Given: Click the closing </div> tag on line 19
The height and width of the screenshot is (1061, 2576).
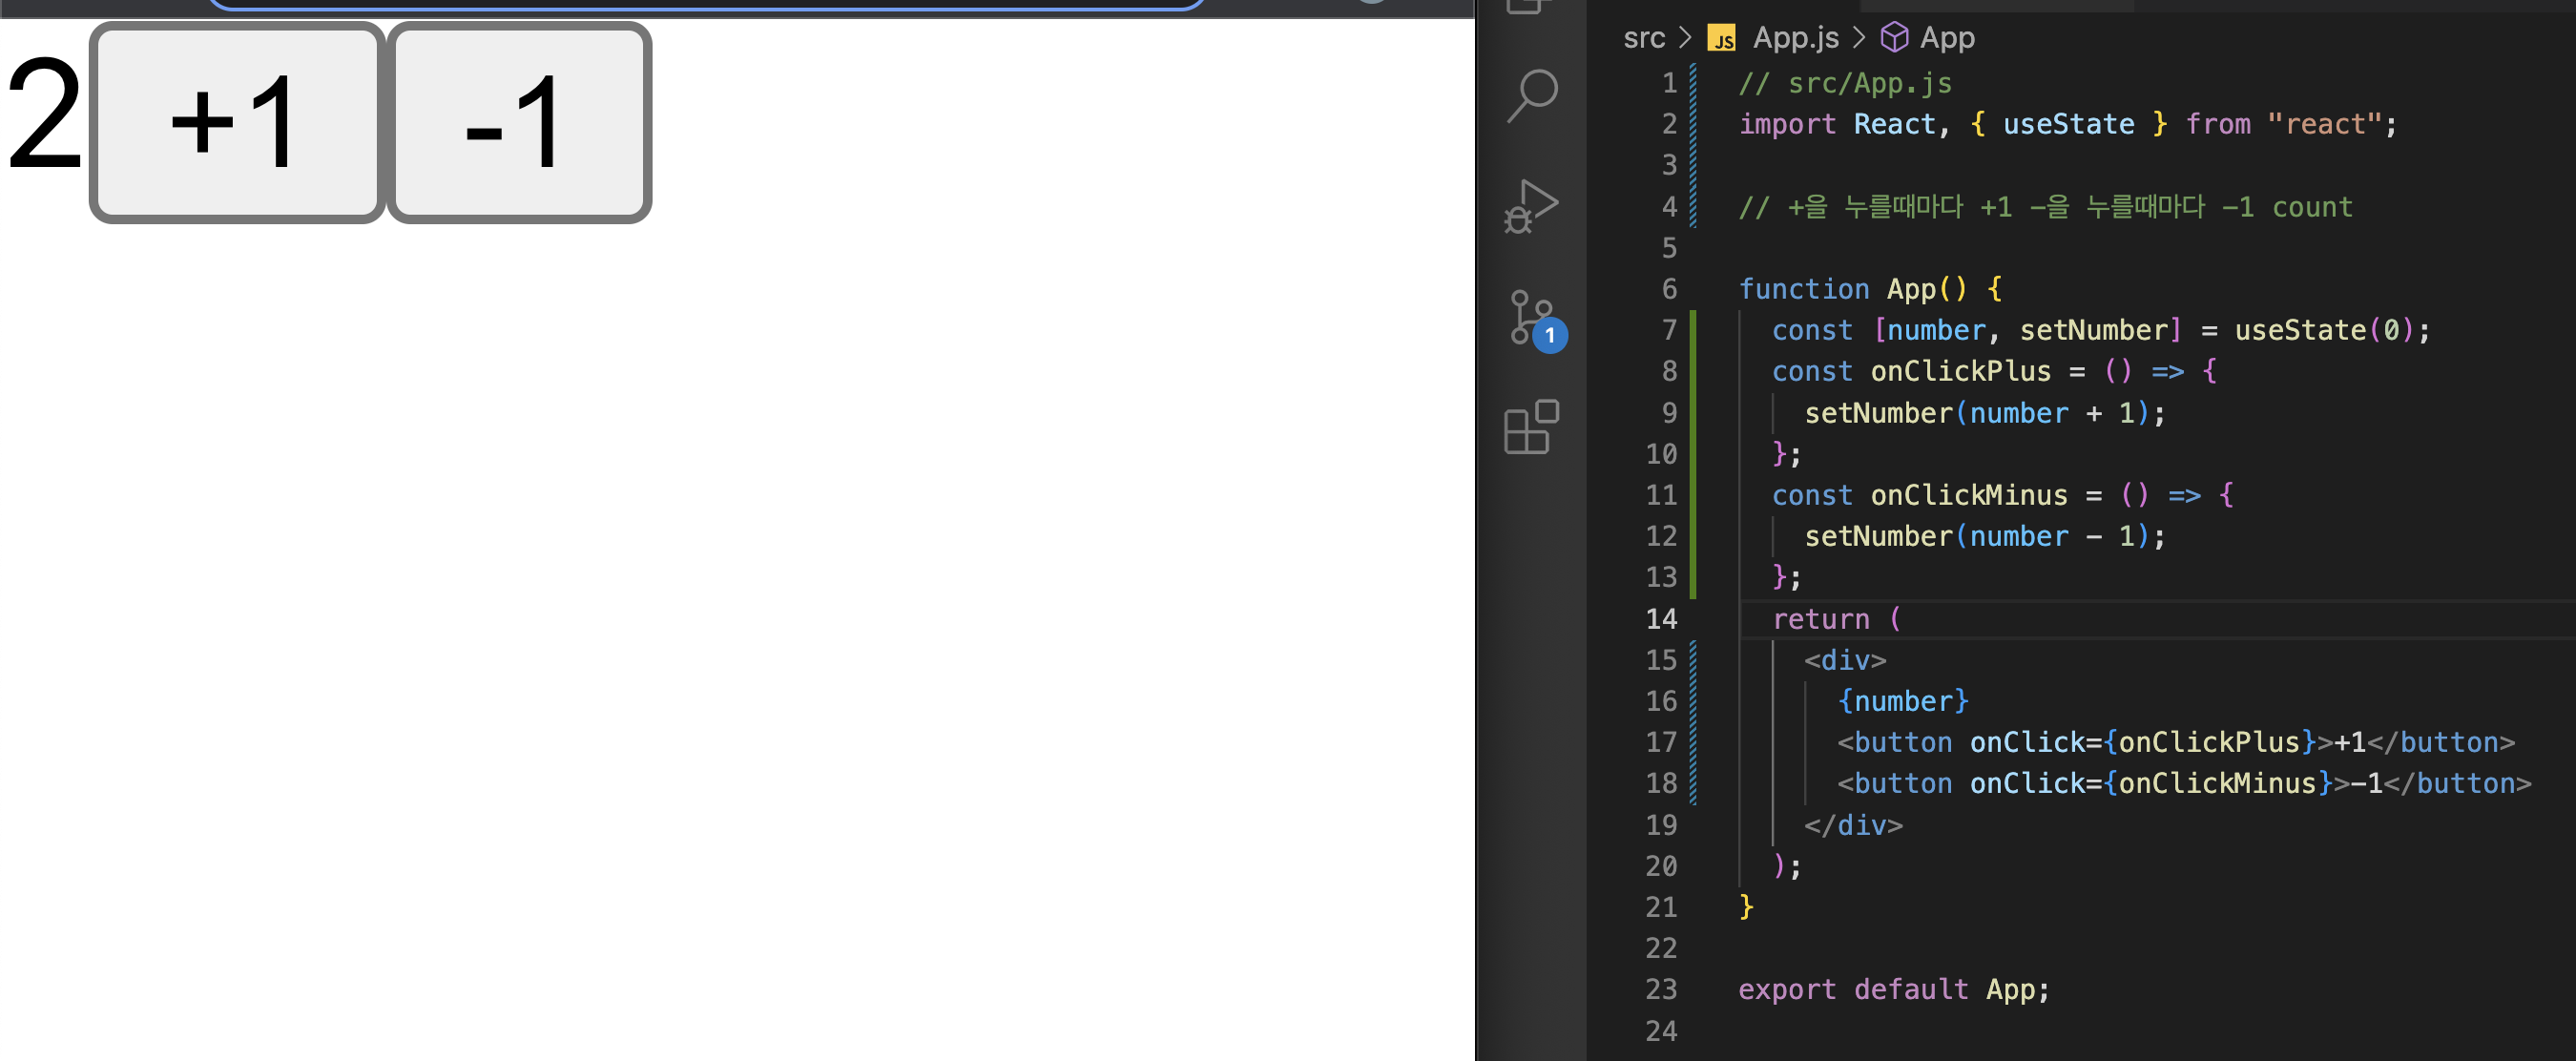Looking at the screenshot, I should [1853, 825].
